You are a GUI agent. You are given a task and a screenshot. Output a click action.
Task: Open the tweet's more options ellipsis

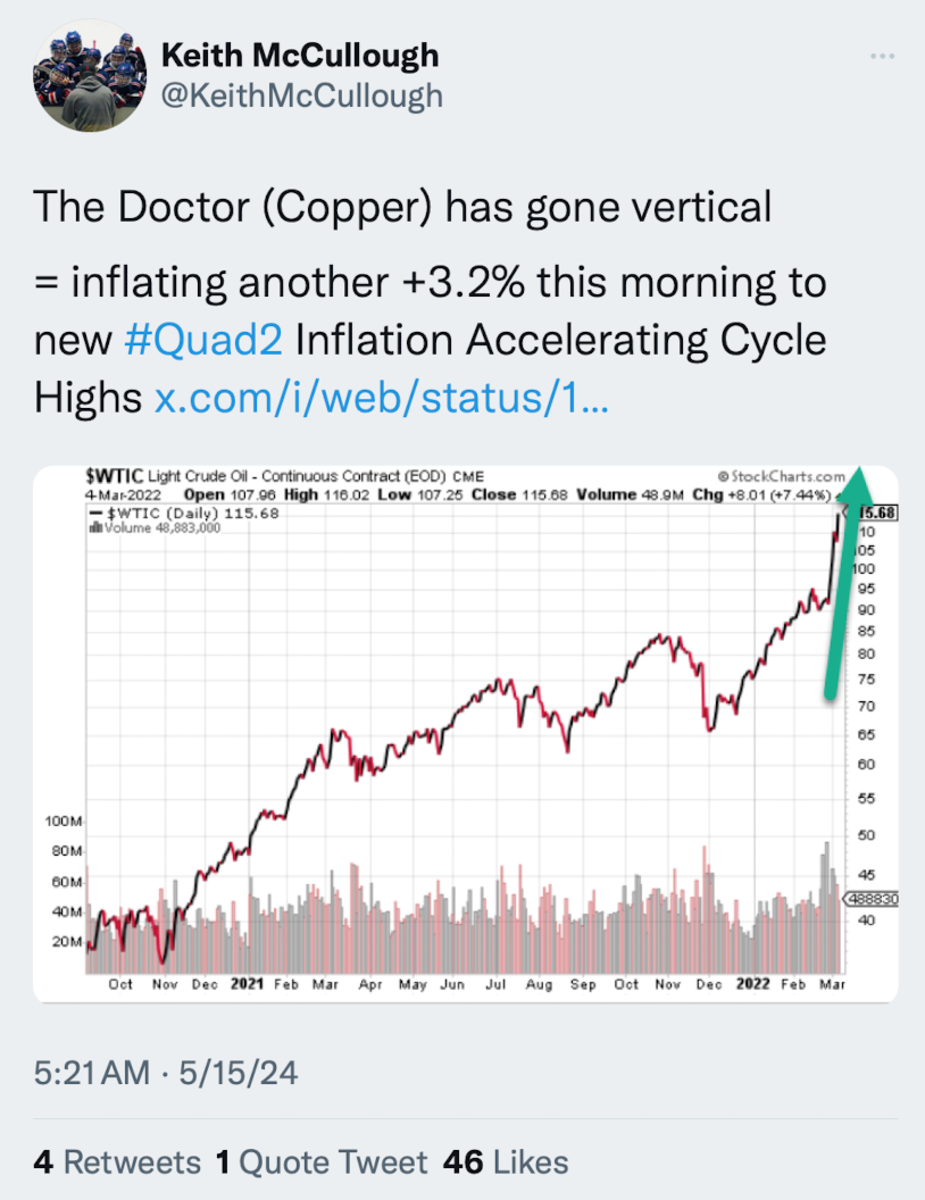pos(882,56)
